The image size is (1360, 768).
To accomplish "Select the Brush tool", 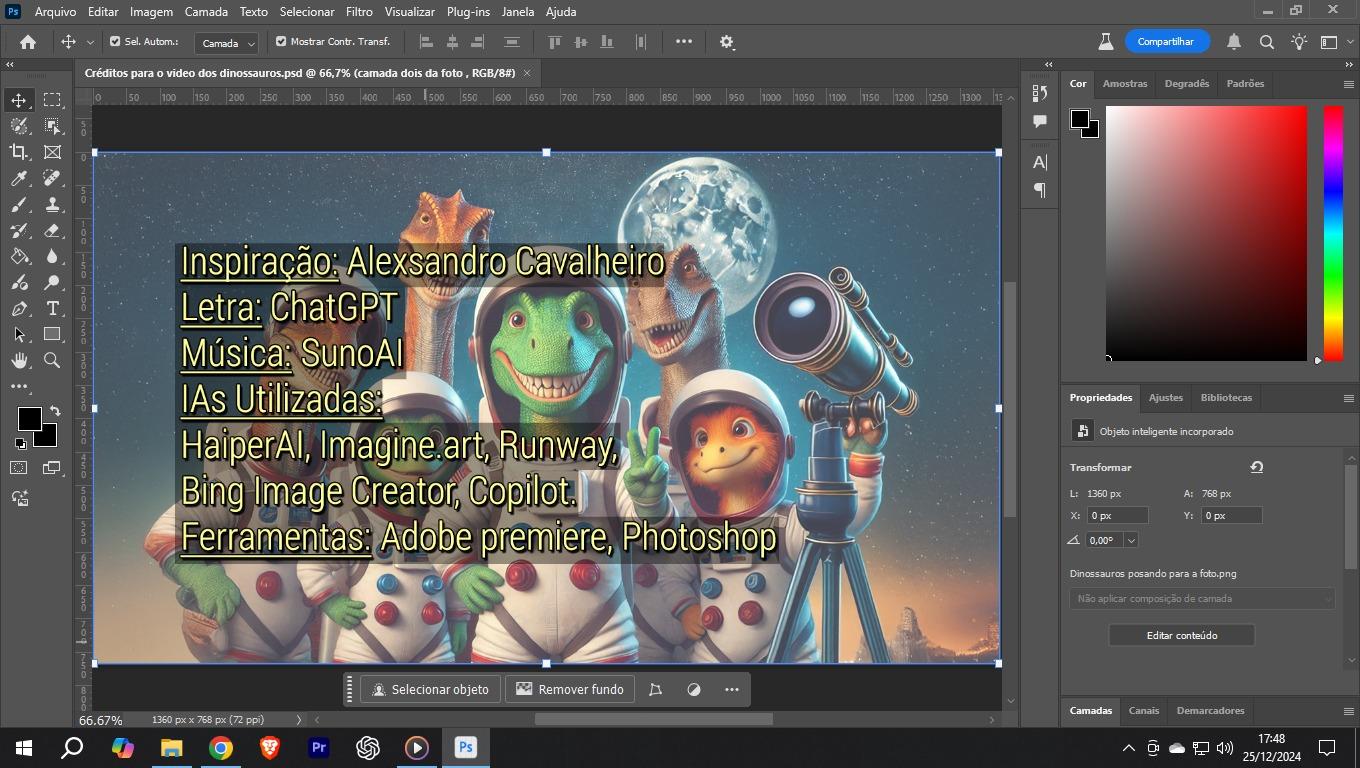I will tap(19, 204).
